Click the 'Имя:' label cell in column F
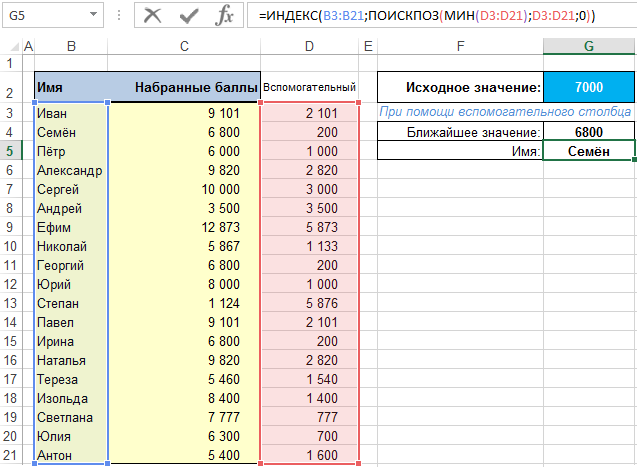This screenshot has width=637, height=467. point(460,151)
